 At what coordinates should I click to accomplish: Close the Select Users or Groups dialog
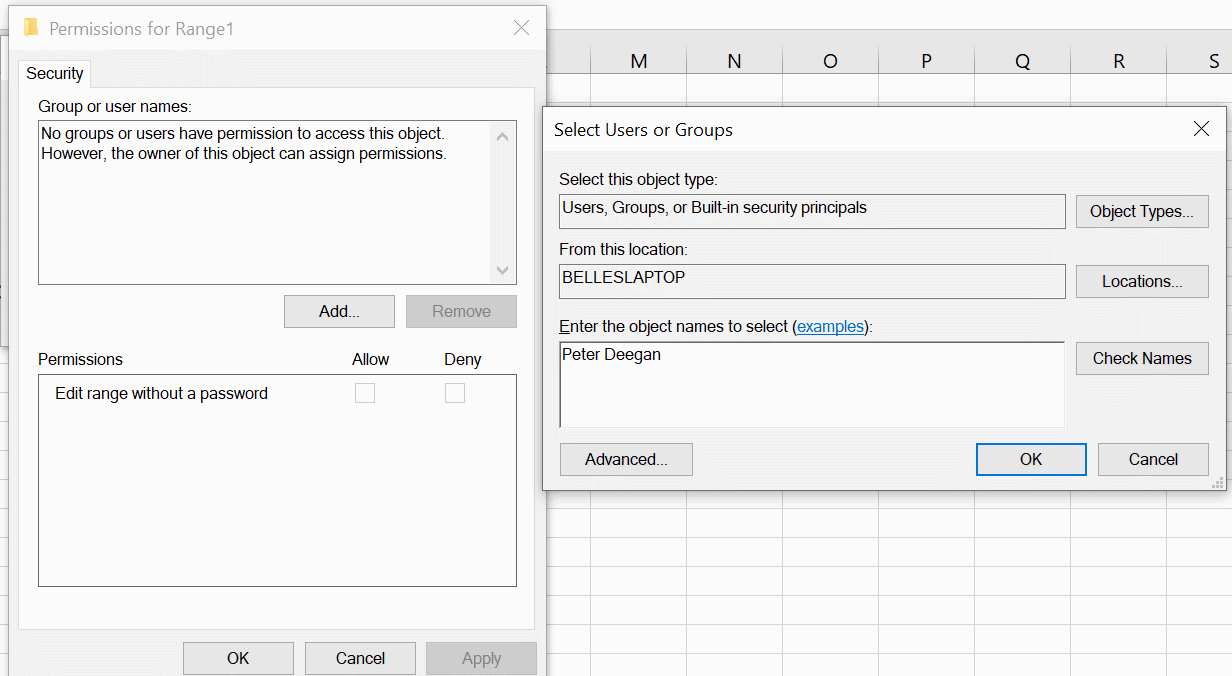pyautogui.click(x=1201, y=129)
